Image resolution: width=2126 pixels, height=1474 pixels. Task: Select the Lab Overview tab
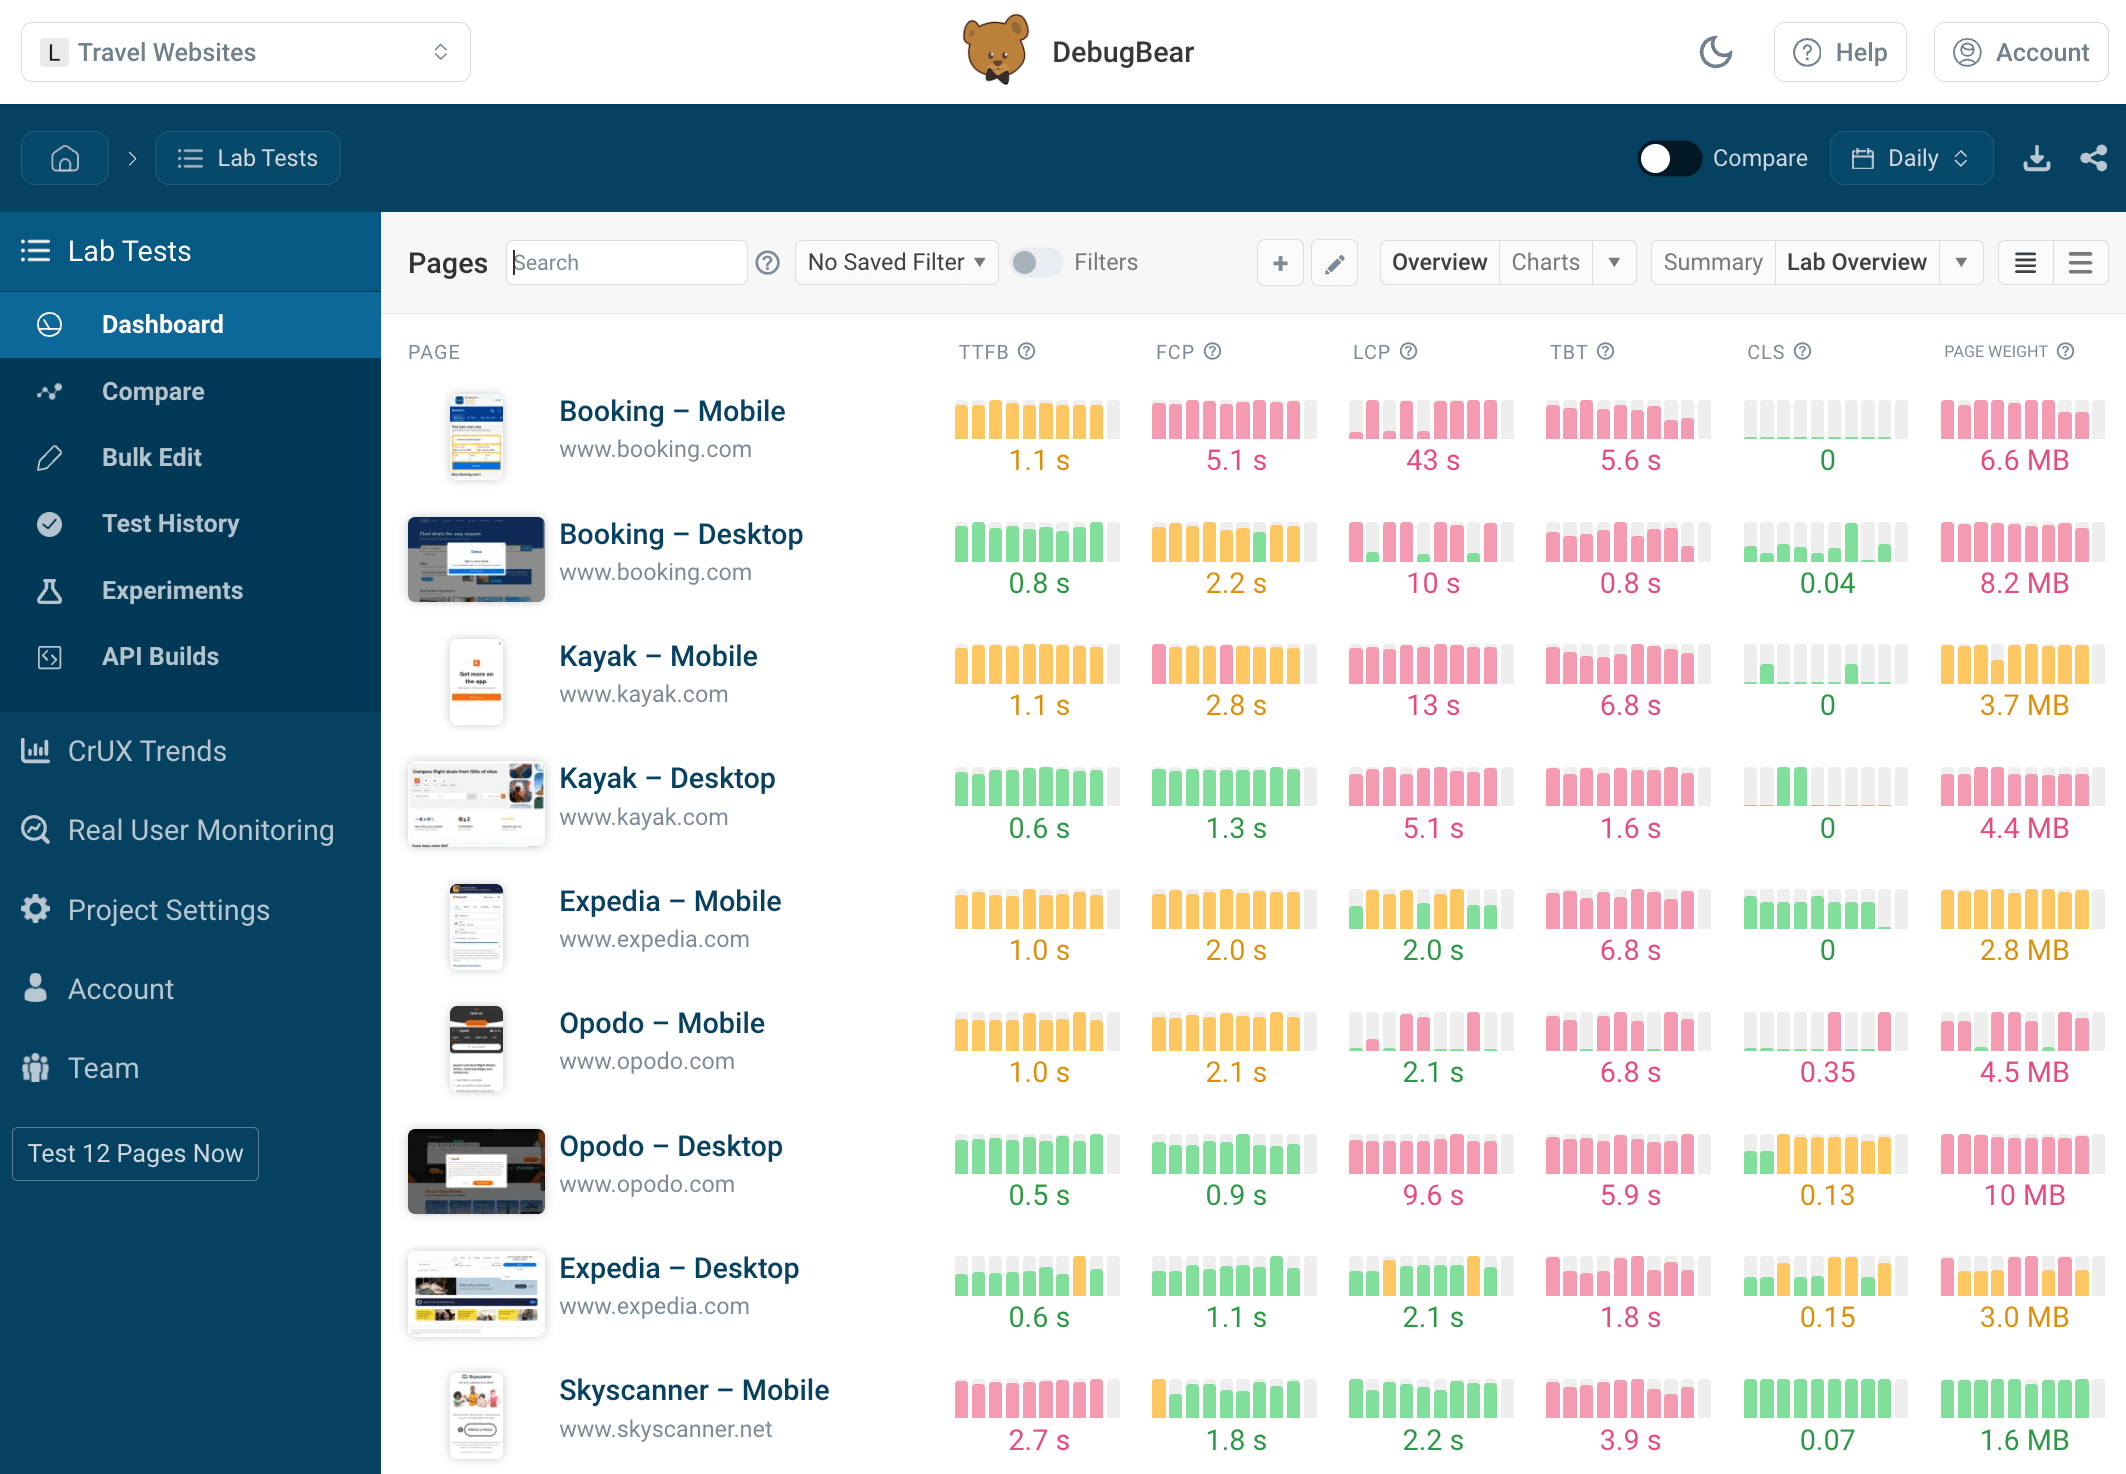(1856, 262)
